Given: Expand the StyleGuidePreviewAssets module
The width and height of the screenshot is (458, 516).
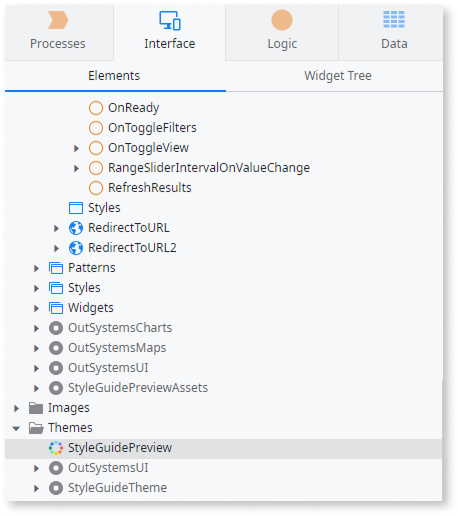Looking at the screenshot, I should pyautogui.click(x=36, y=388).
